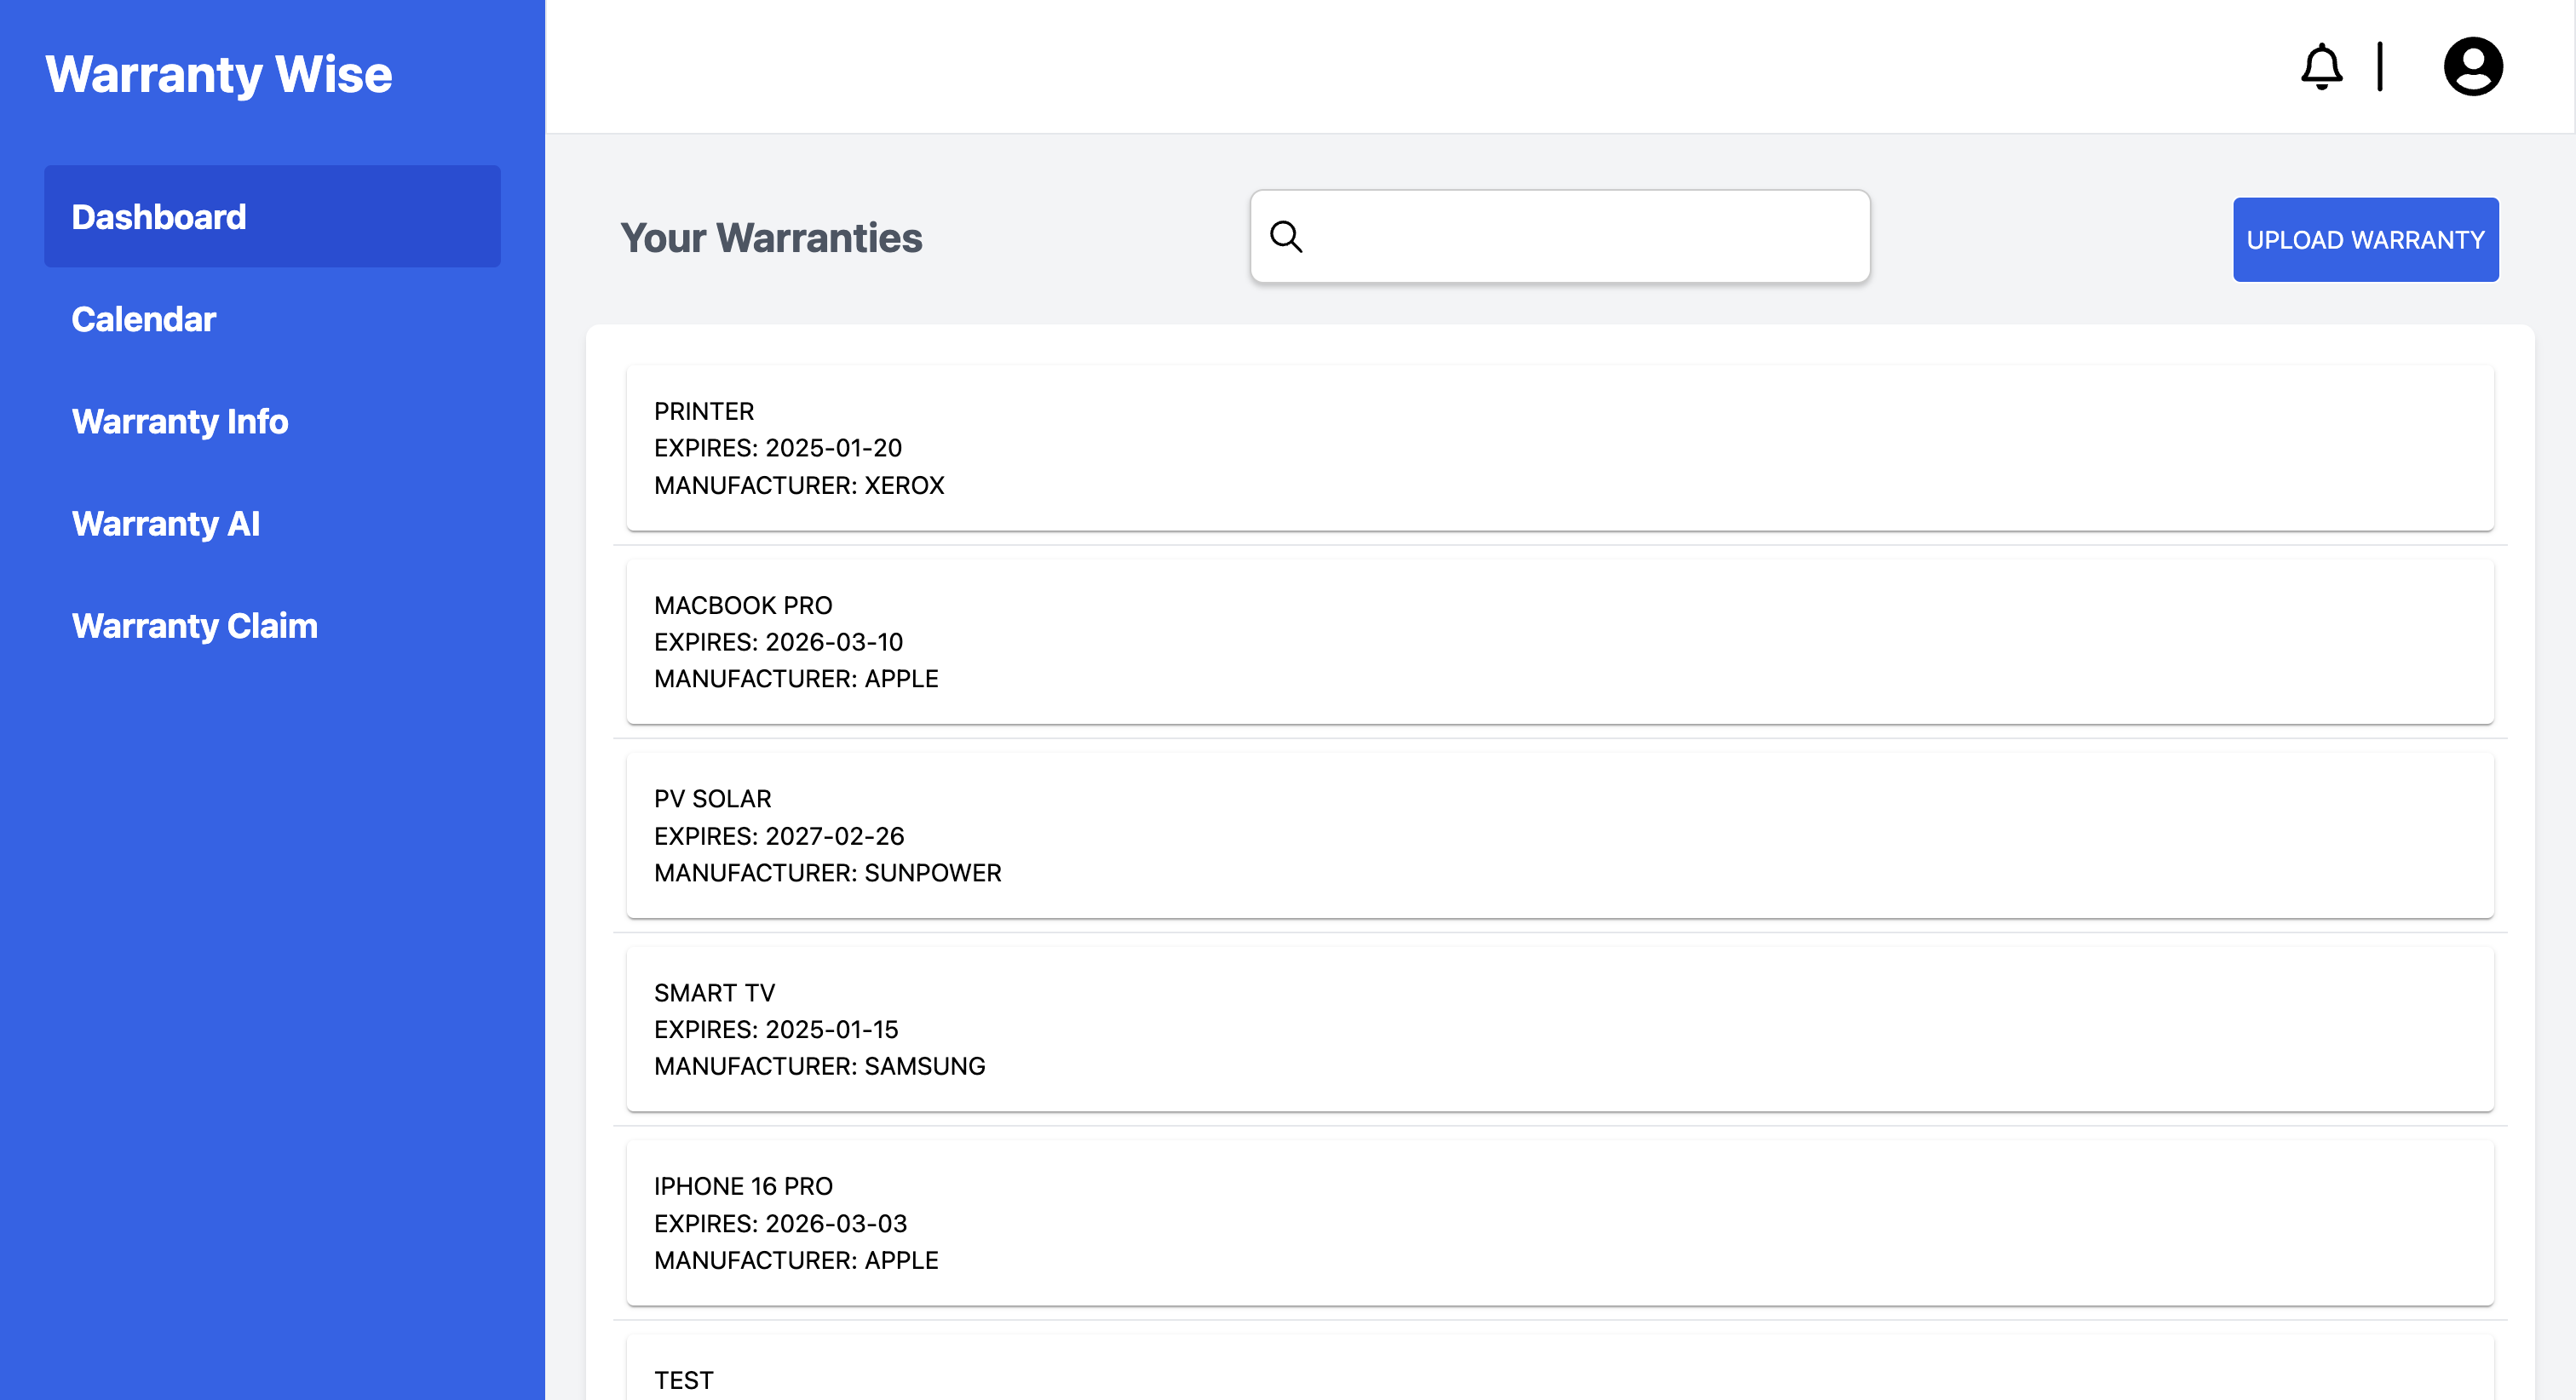Click the Sunpower manufacturer text
Screen dimensions: 2576x1400
(827, 872)
